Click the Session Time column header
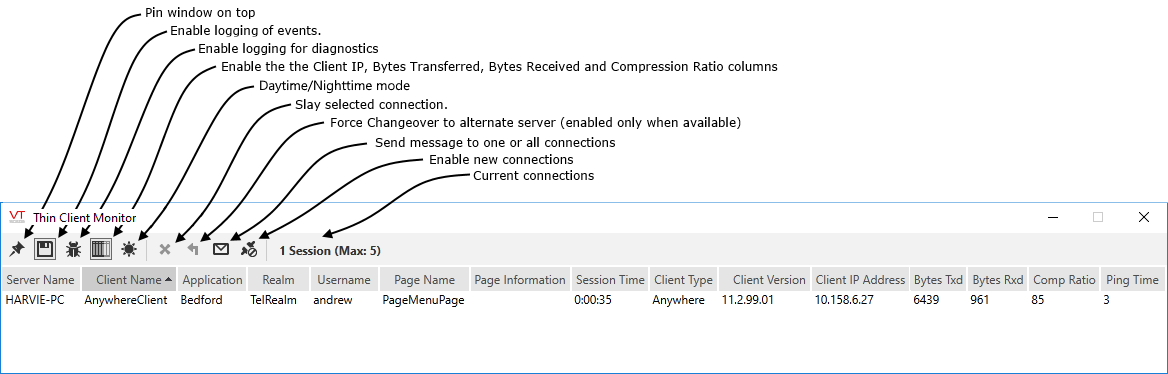 610,280
